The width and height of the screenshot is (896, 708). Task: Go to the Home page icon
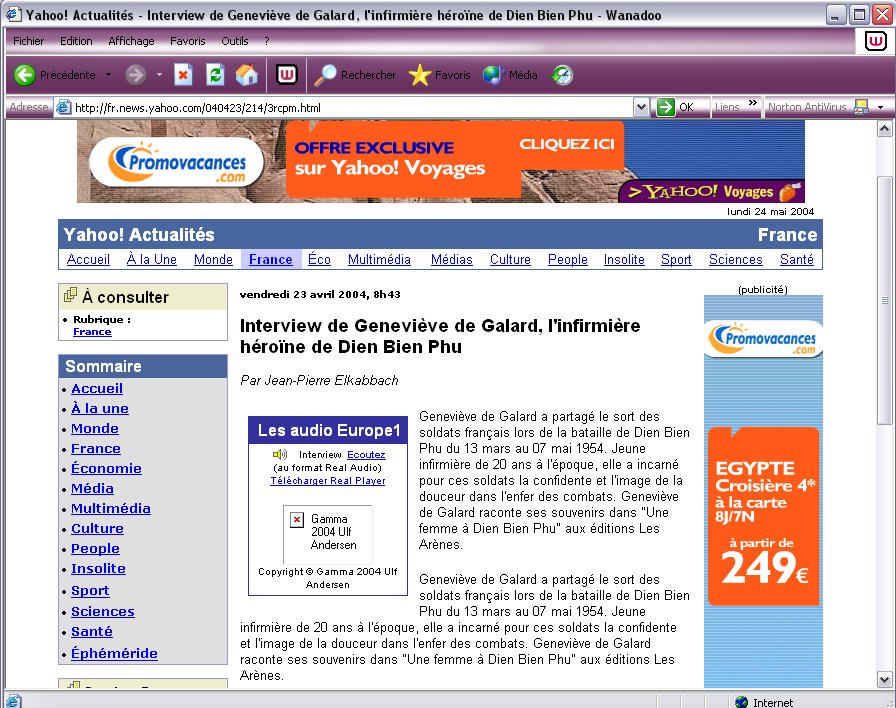coord(246,75)
